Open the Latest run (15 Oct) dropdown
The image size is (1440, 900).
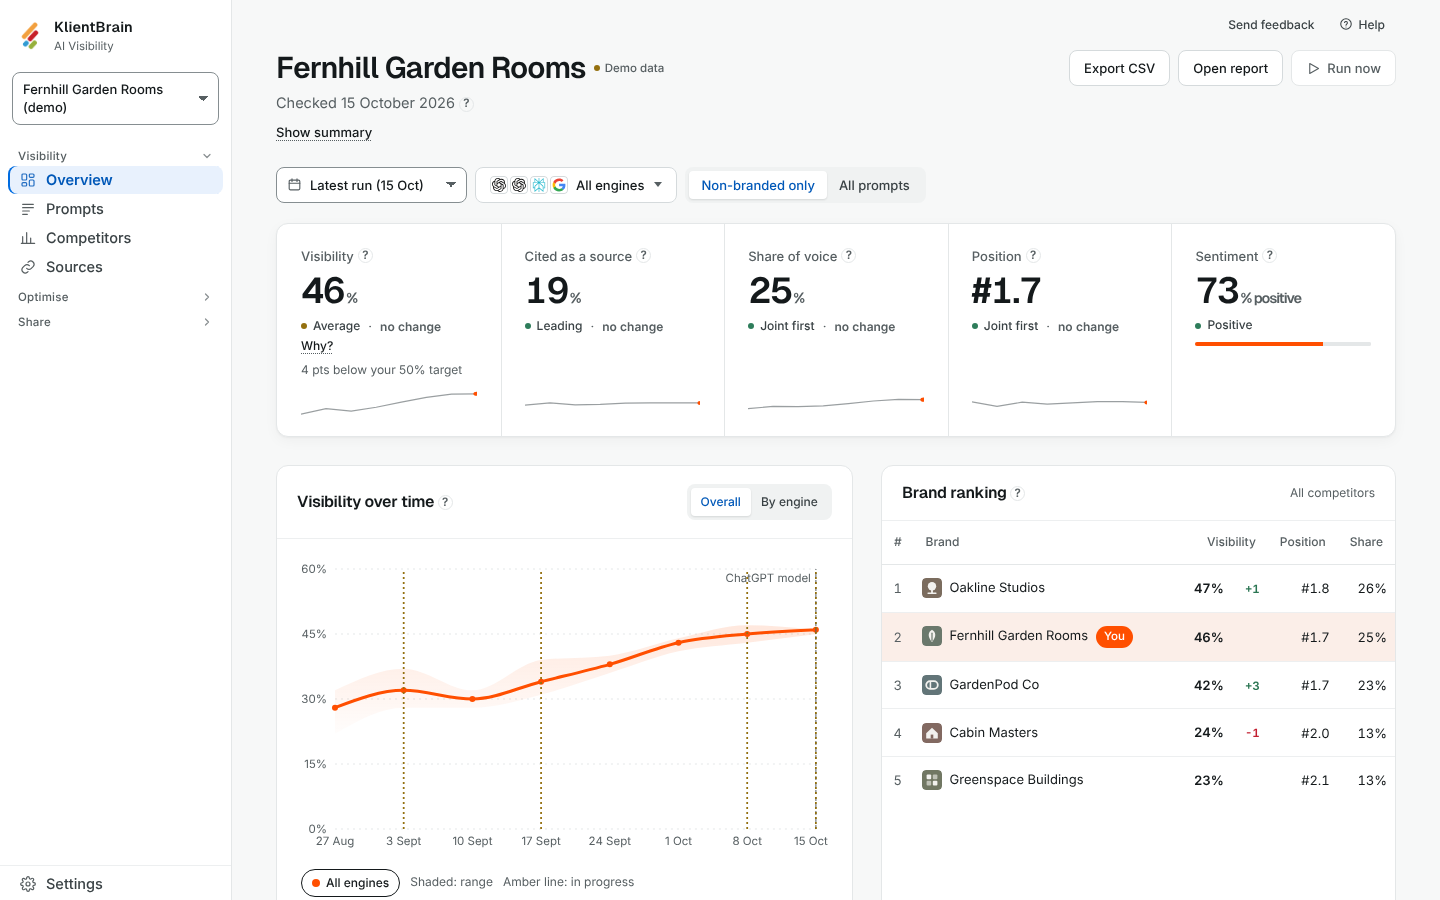point(371,185)
